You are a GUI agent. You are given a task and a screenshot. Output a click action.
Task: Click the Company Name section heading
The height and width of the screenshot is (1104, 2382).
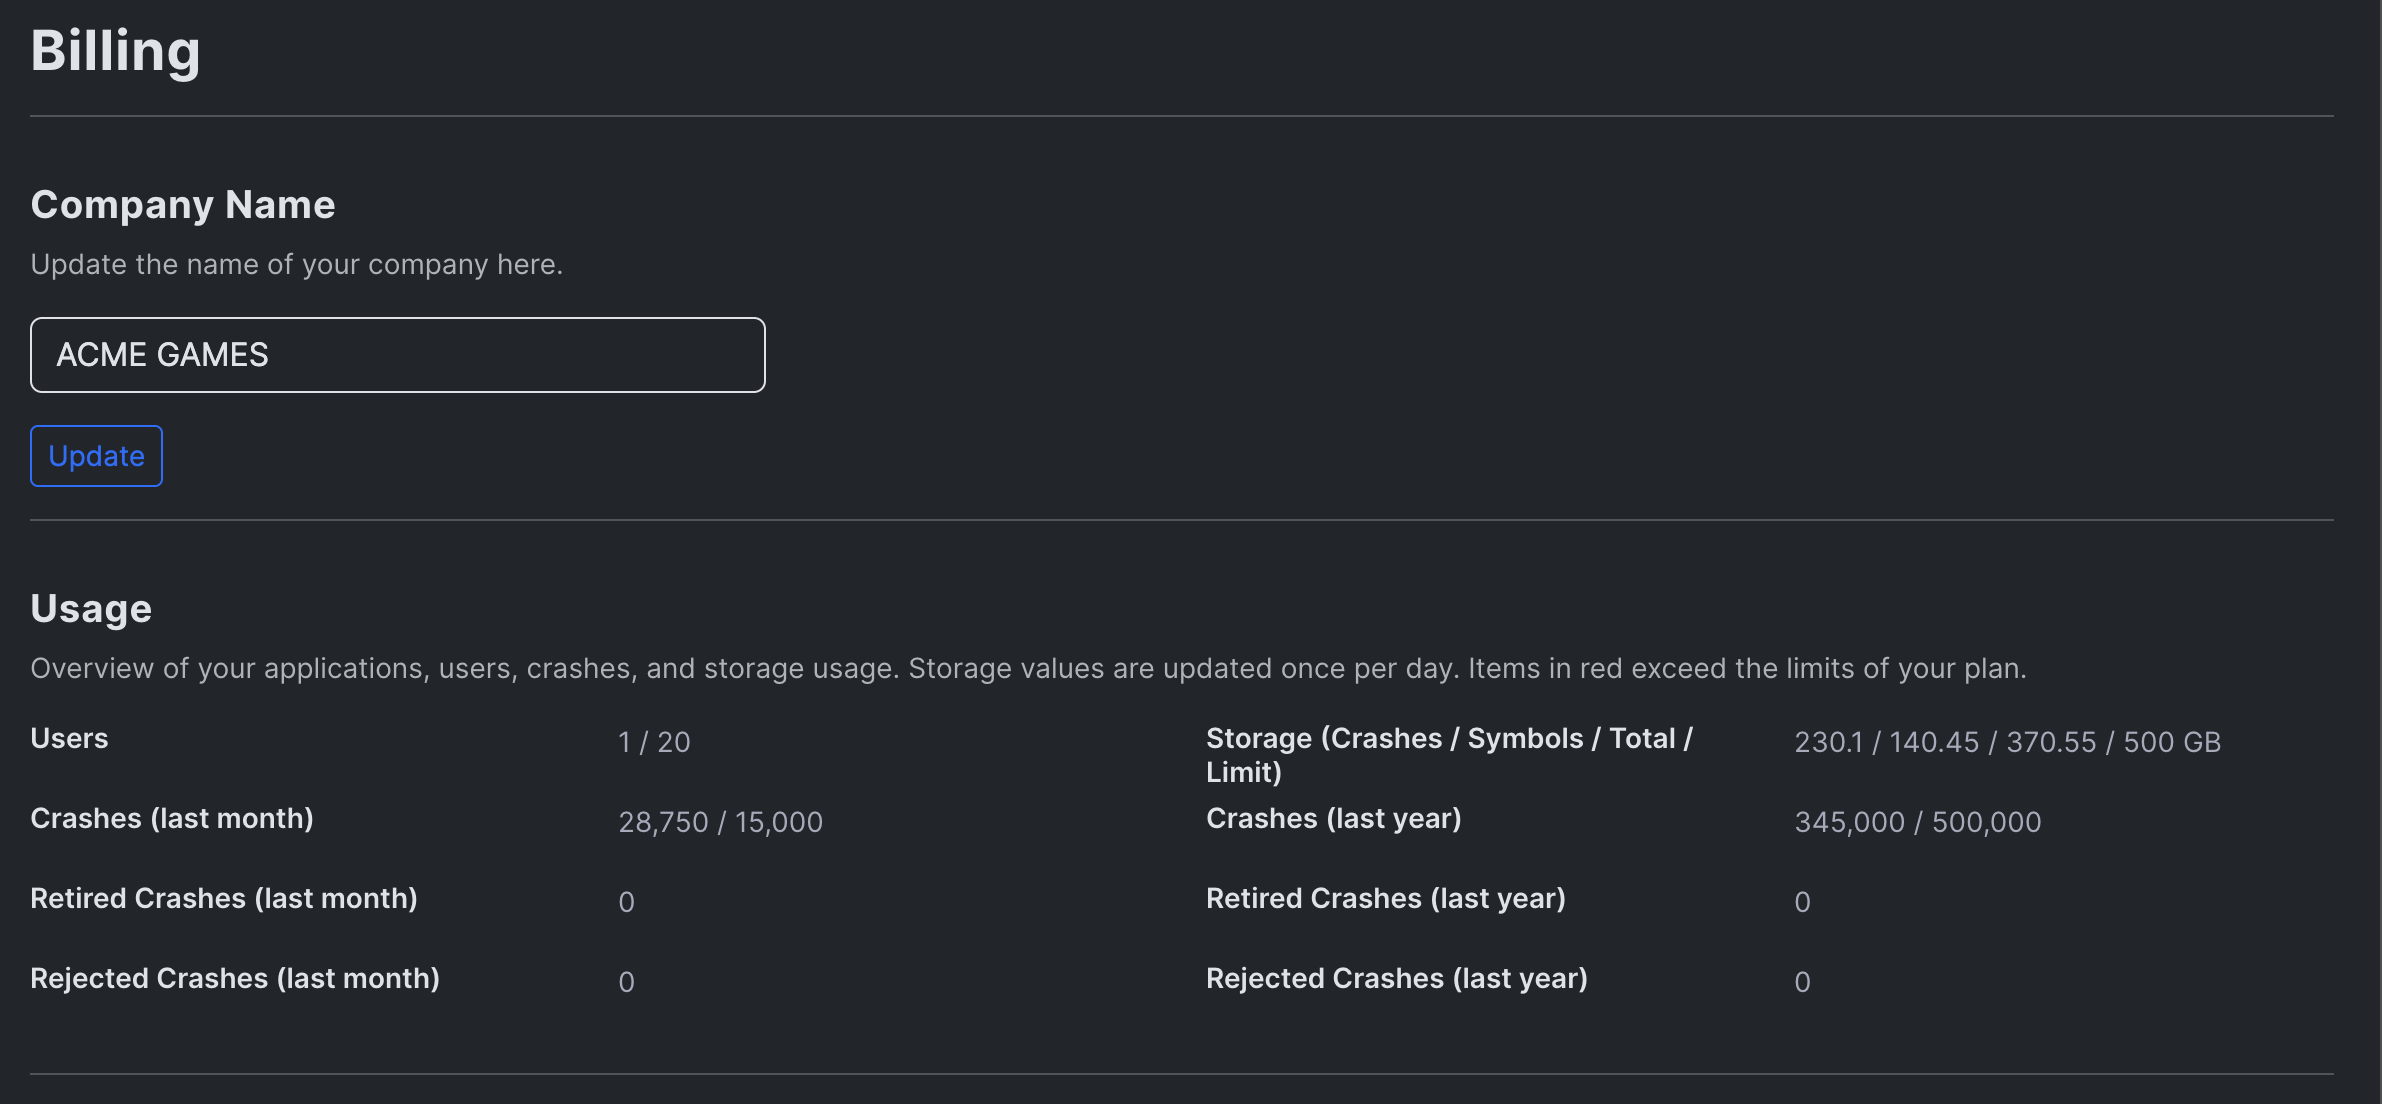183,205
